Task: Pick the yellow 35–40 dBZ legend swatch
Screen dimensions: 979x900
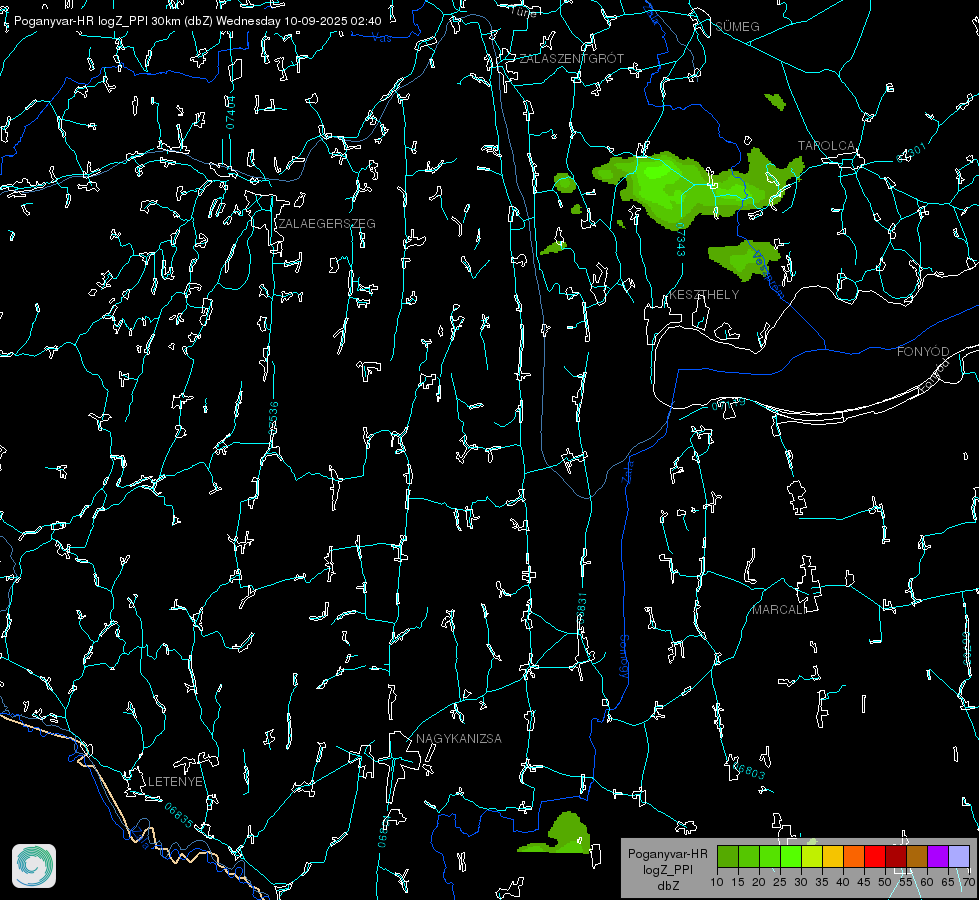Action: (x=833, y=856)
